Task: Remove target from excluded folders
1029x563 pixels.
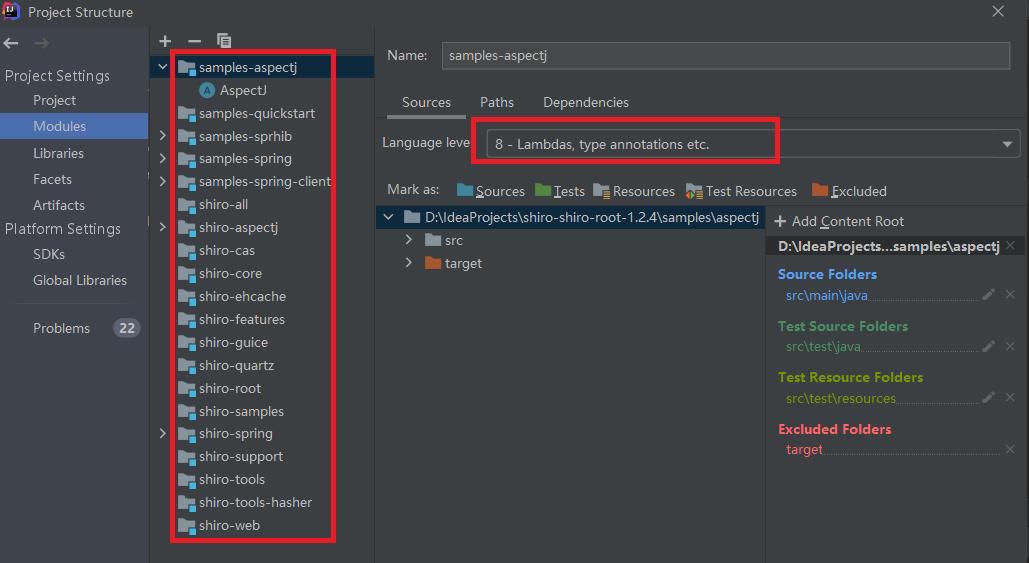Action: point(1010,449)
